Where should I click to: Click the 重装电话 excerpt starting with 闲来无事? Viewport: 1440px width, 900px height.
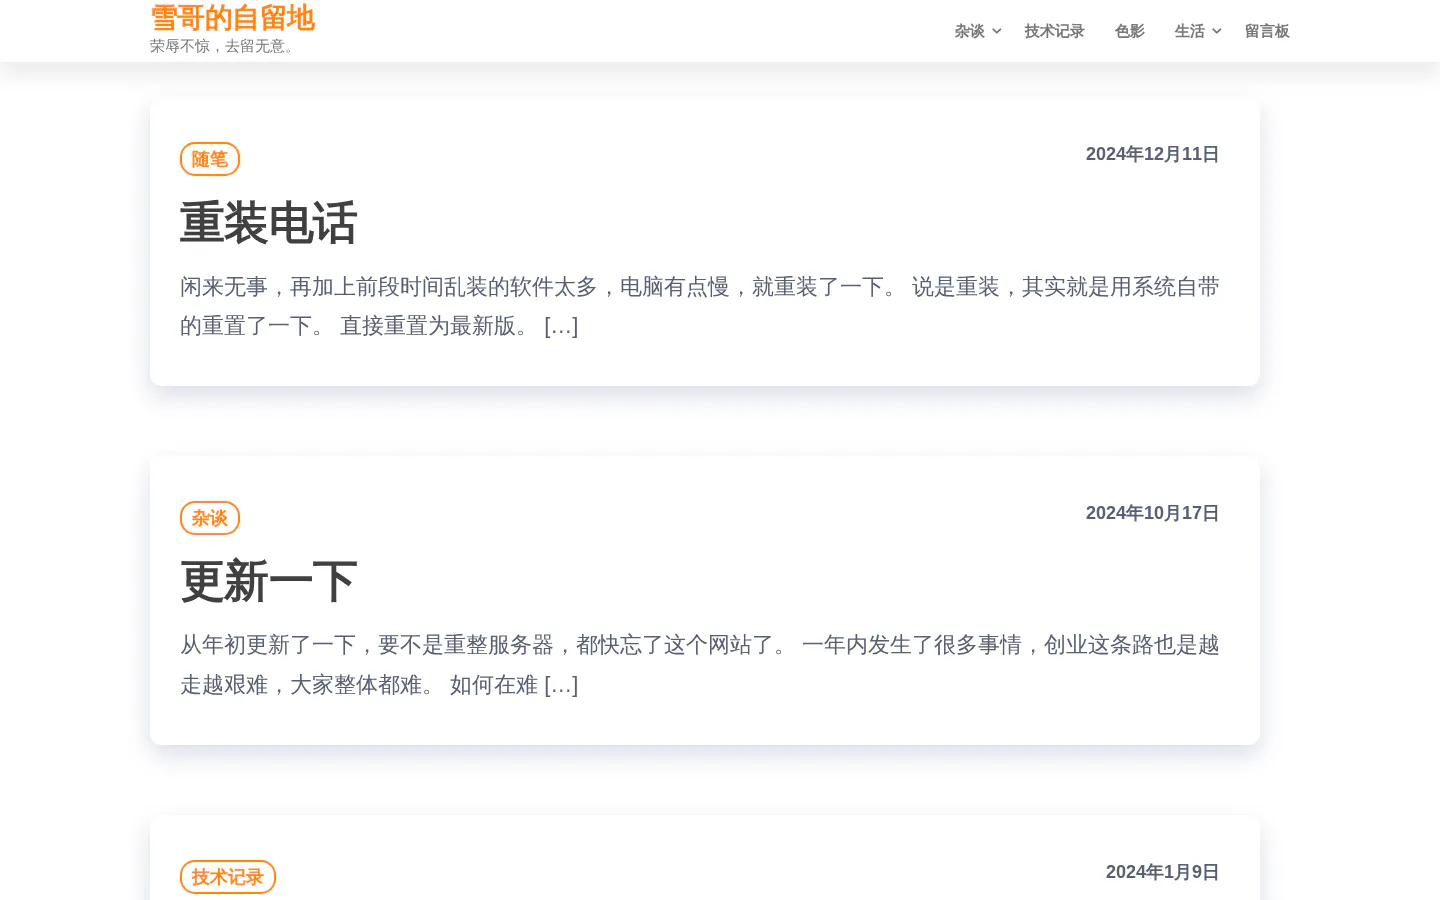700,306
